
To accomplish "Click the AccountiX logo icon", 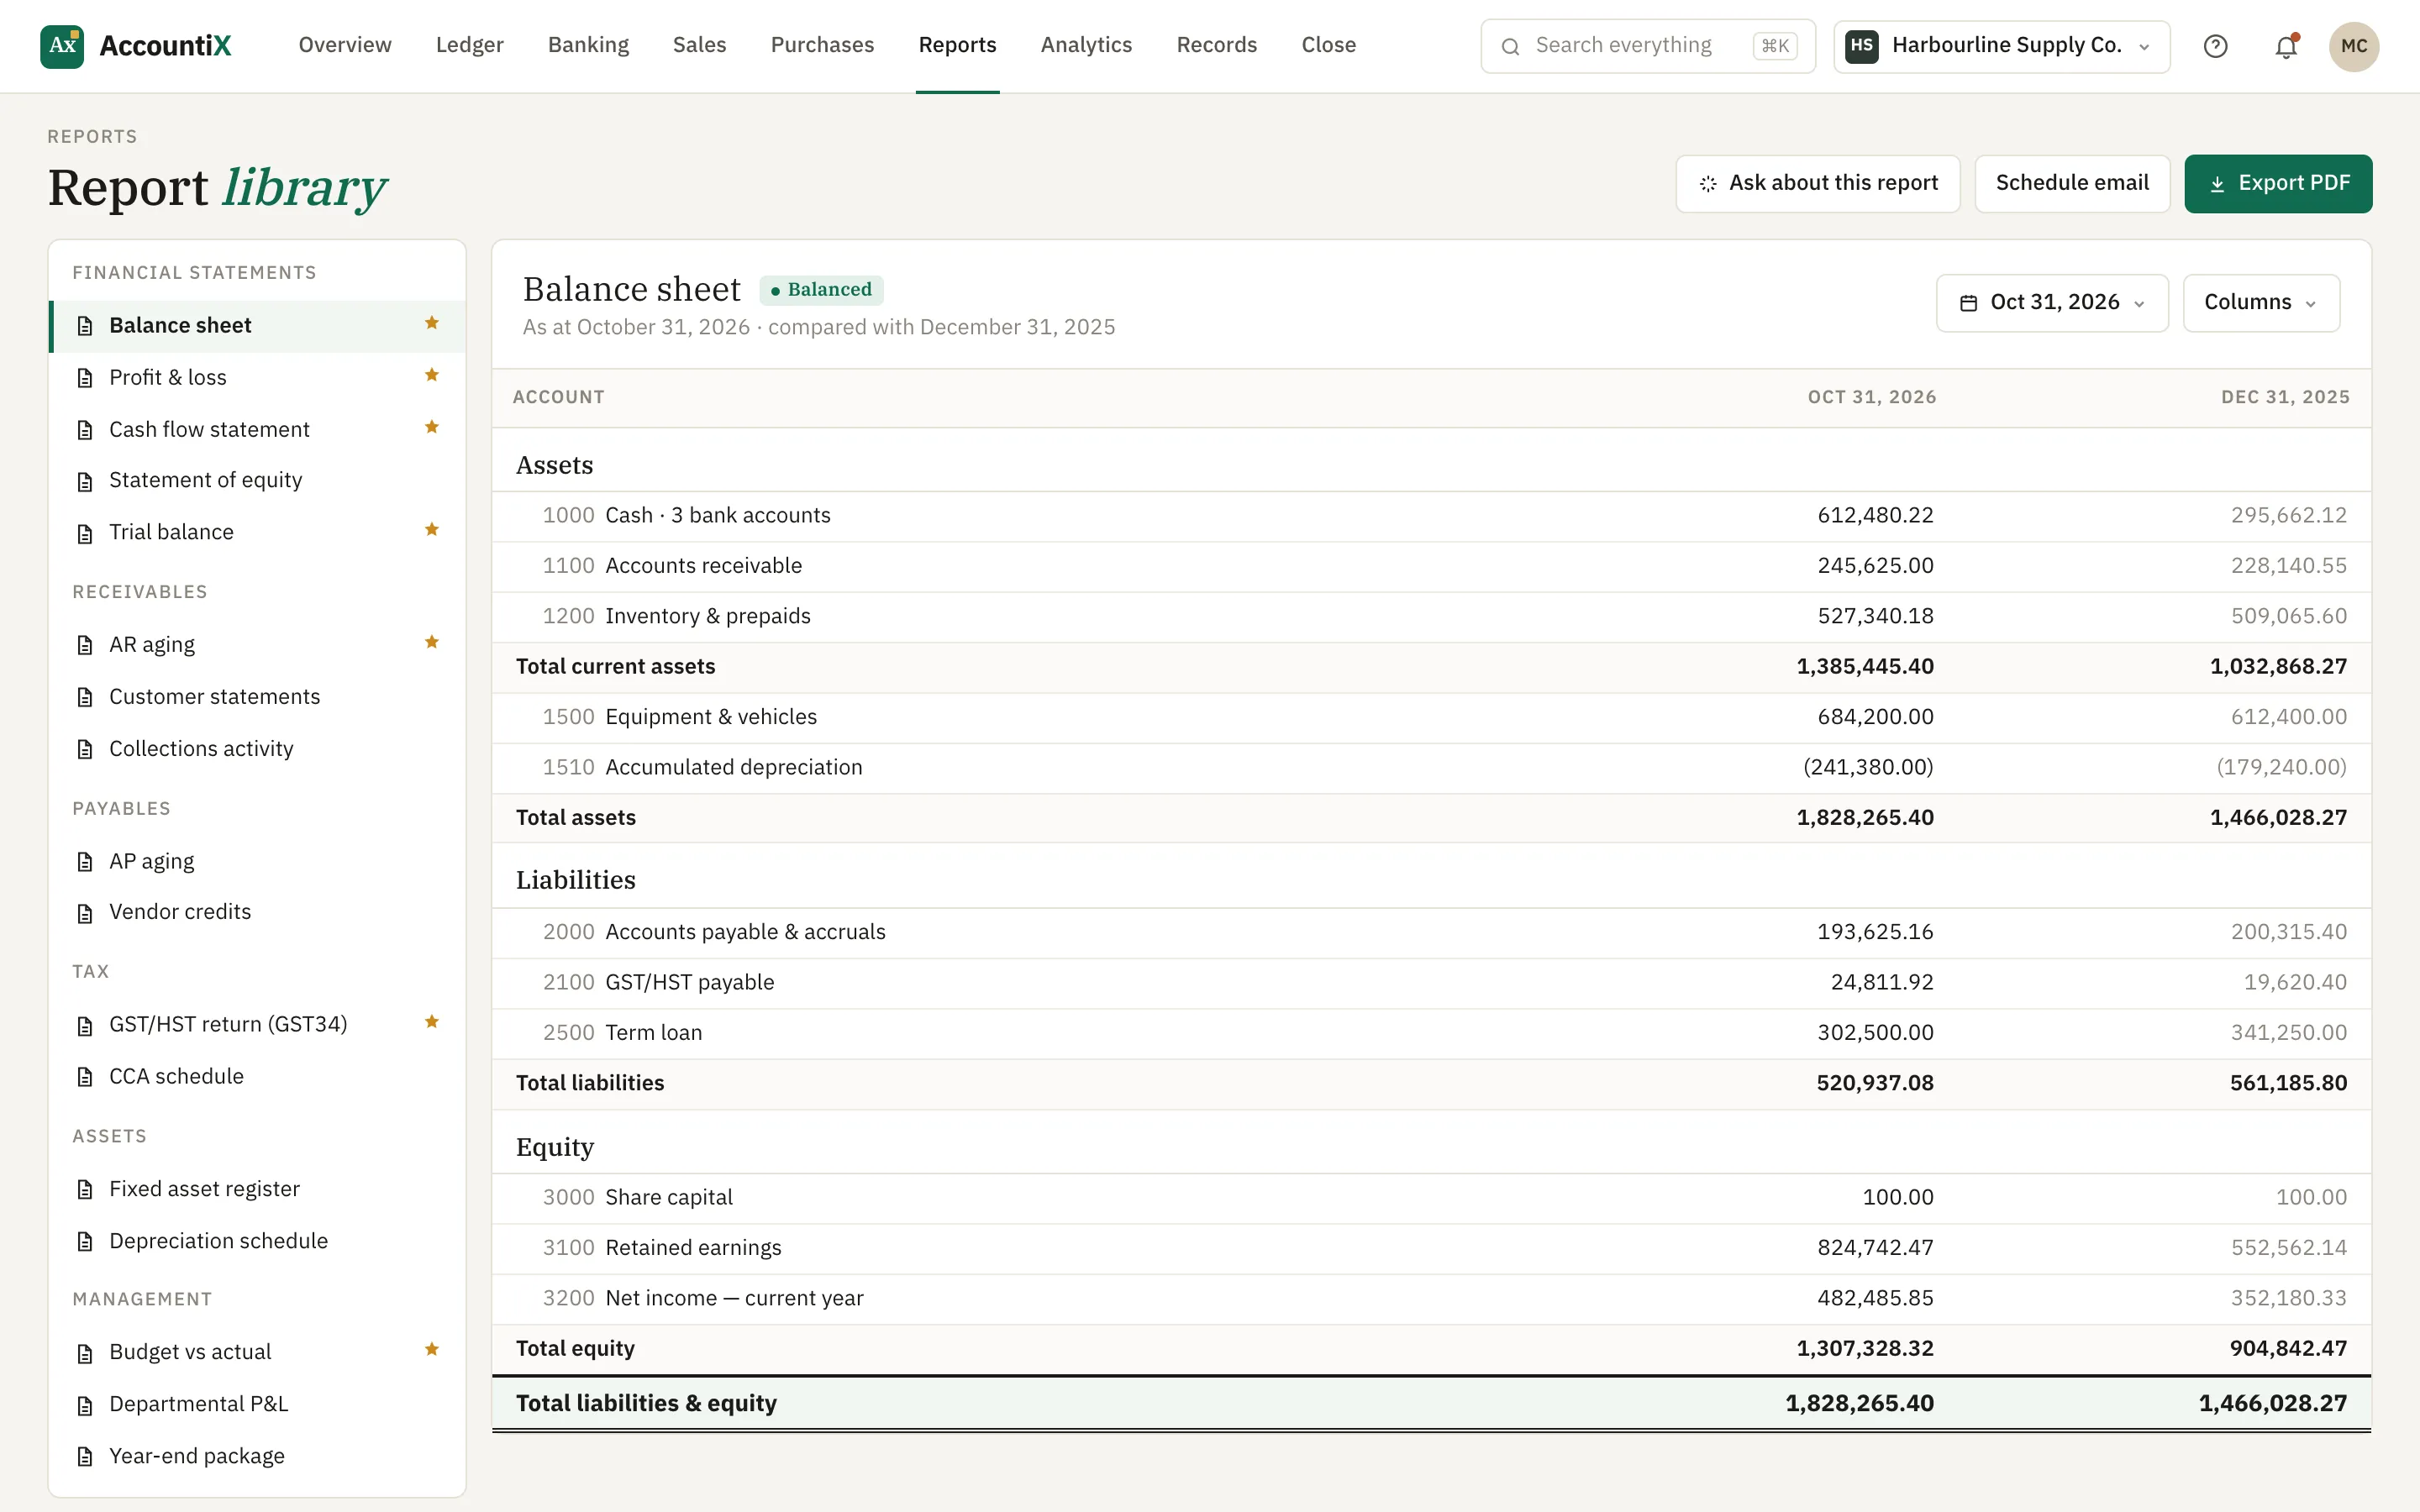I will pyautogui.click(x=62, y=46).
